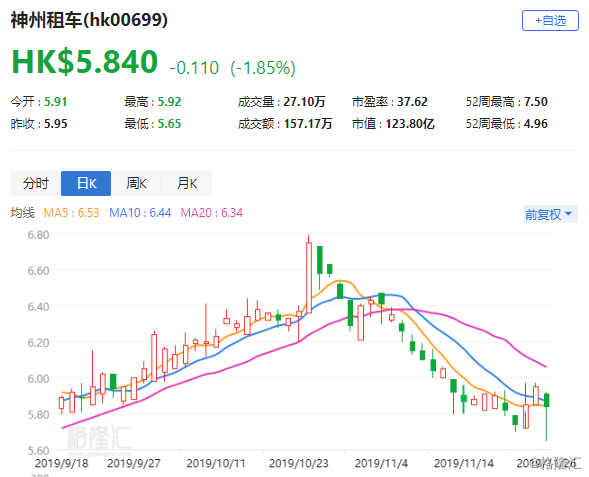Viewport: 589px width, 477px height.
Task: Click the MA20 : 6.34 indicator label
Action: coord(211,213)
